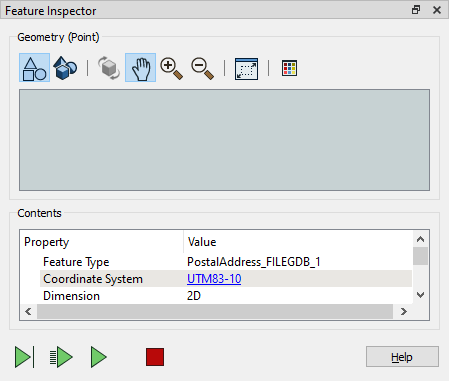This screenshot has width=449, height=381.
Task: Click the PostalAddress_FILEGDB_1 value
Action: 254,262
